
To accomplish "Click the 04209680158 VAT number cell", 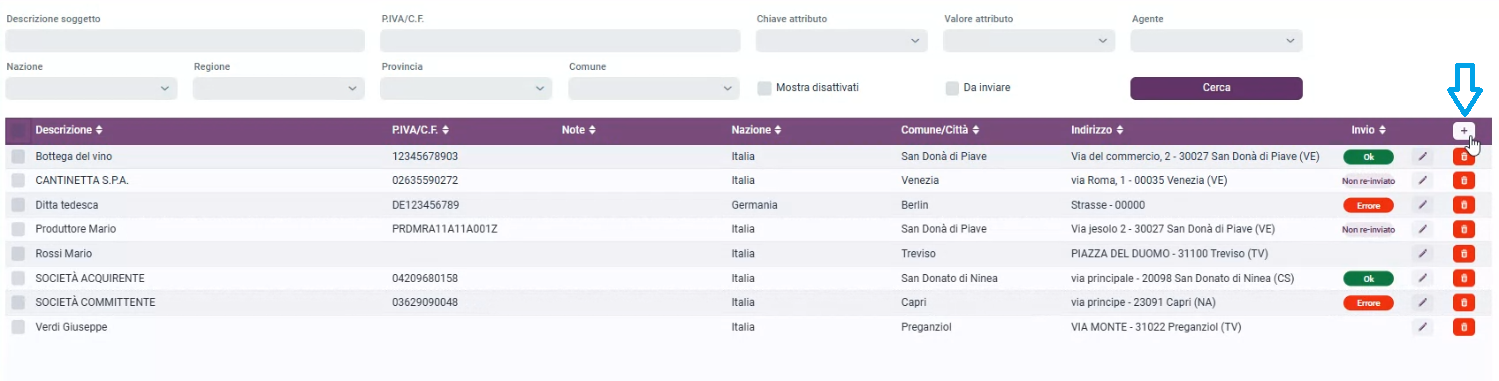I will 425,278.
